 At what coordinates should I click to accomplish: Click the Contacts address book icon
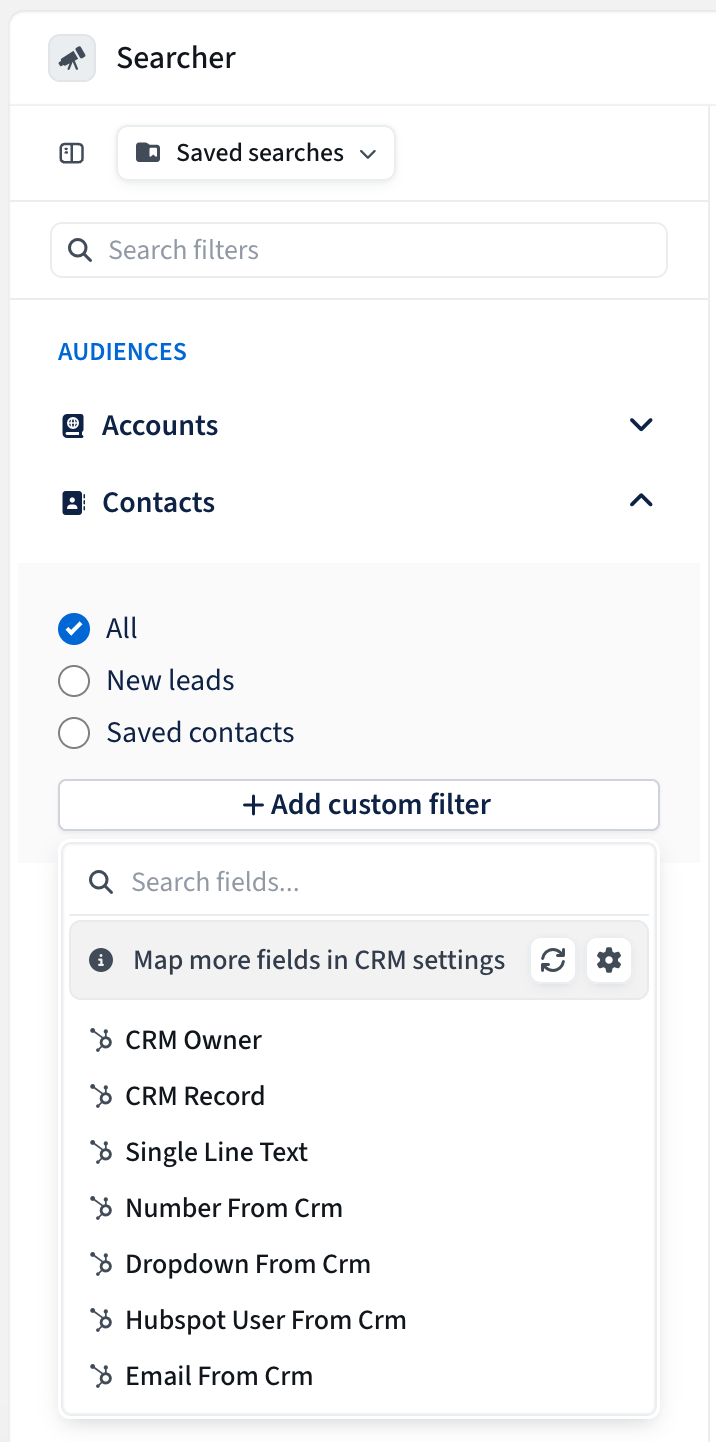[x=73, y=502]
